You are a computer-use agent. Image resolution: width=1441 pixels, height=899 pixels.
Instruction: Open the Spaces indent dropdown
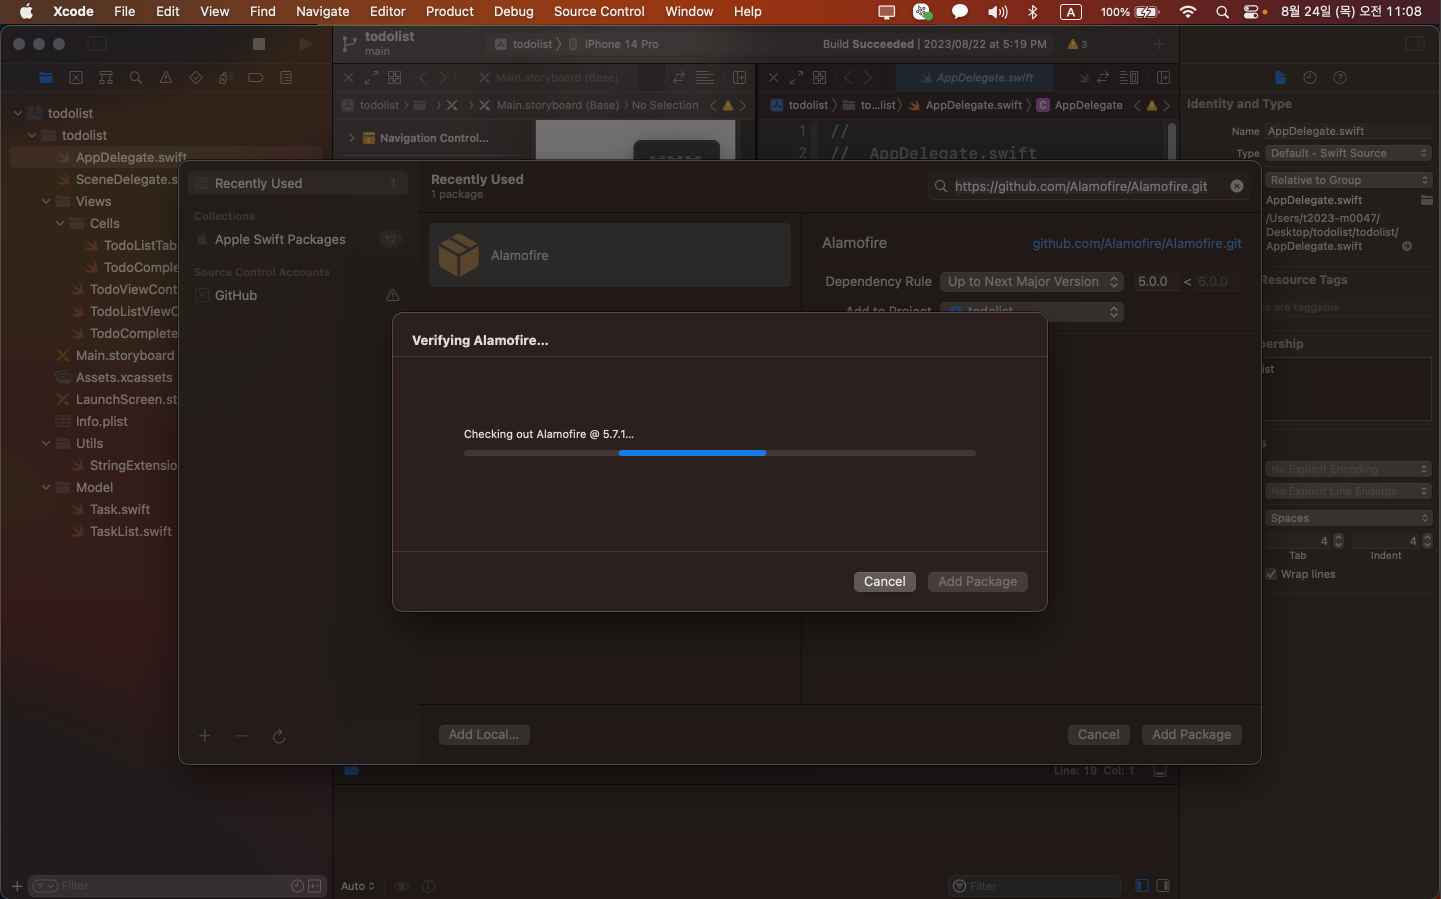(1348, 518)
